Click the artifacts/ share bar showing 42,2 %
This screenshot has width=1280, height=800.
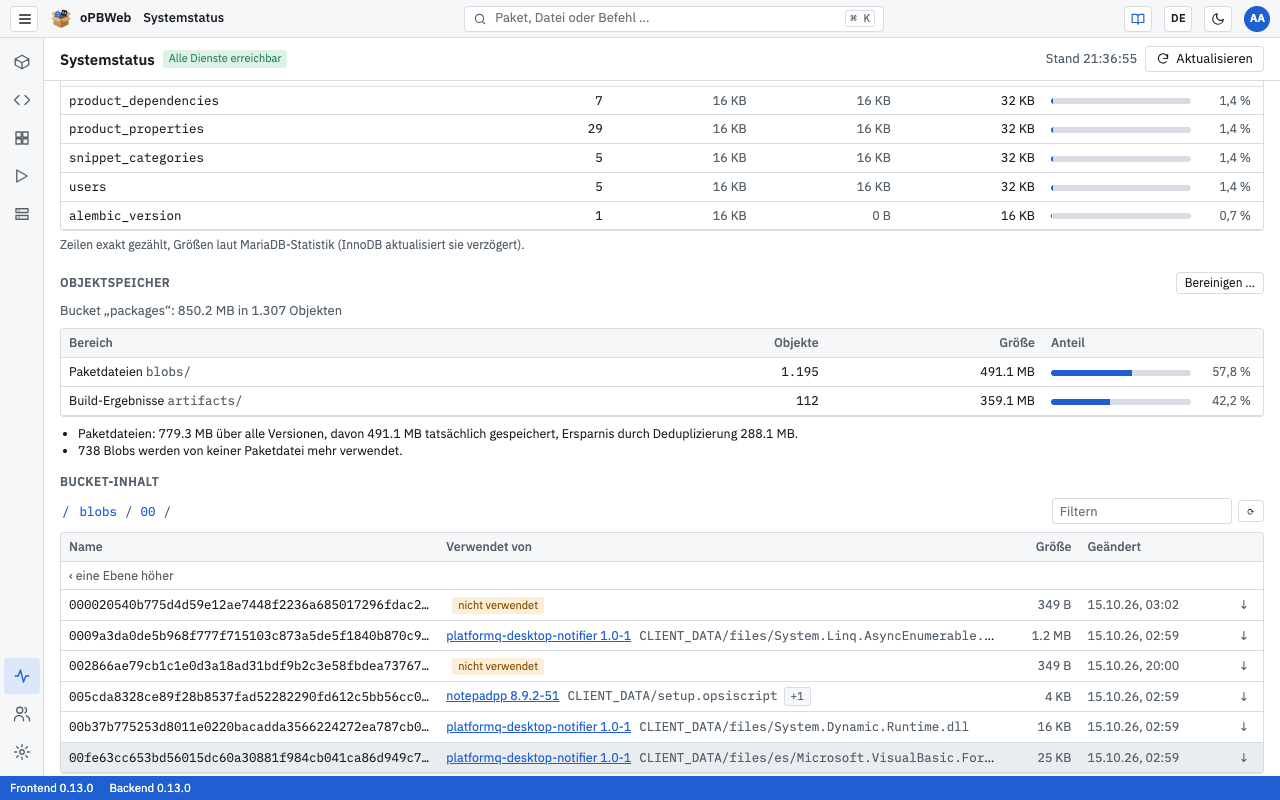click(x=1121, y=401)
